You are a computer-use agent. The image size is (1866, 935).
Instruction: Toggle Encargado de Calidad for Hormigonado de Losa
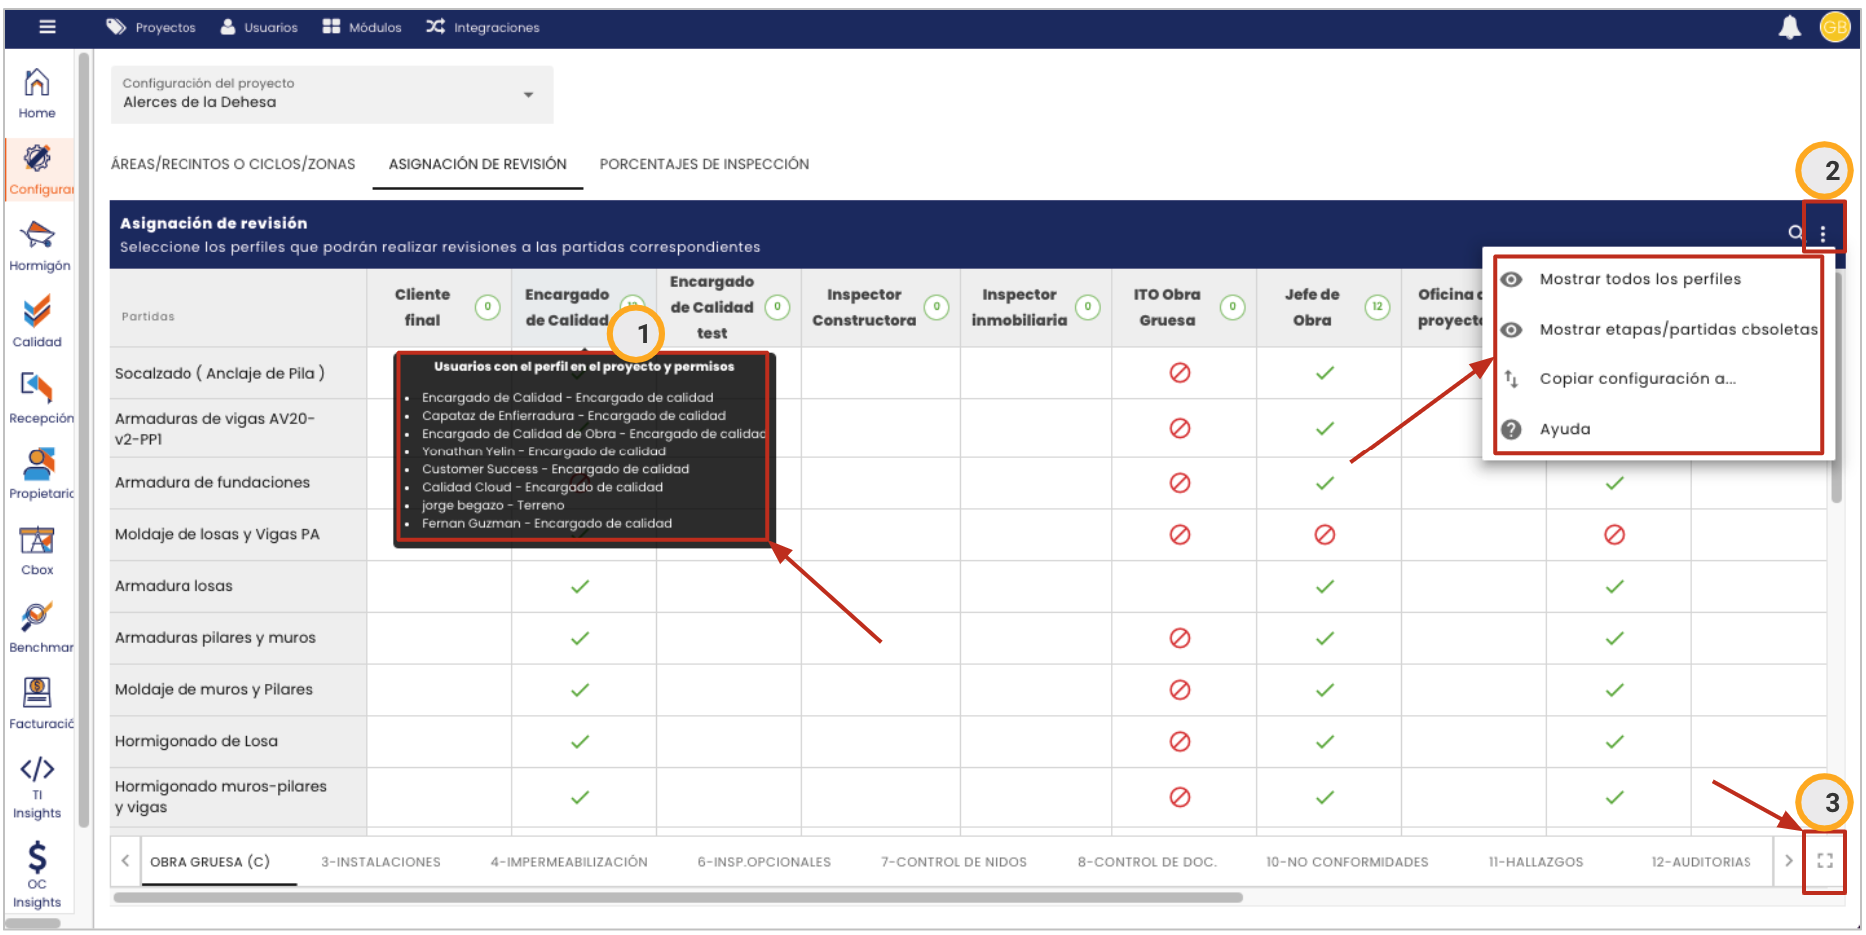tap(579, 742)
